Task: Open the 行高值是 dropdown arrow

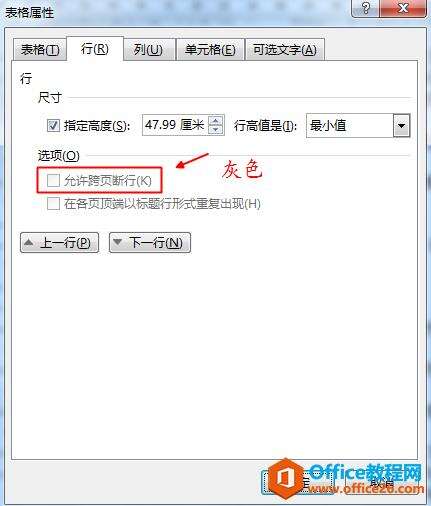Action: click(401, 126)
